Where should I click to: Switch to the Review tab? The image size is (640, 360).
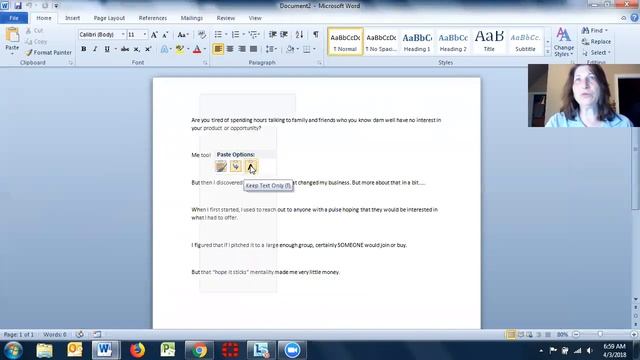225,18
